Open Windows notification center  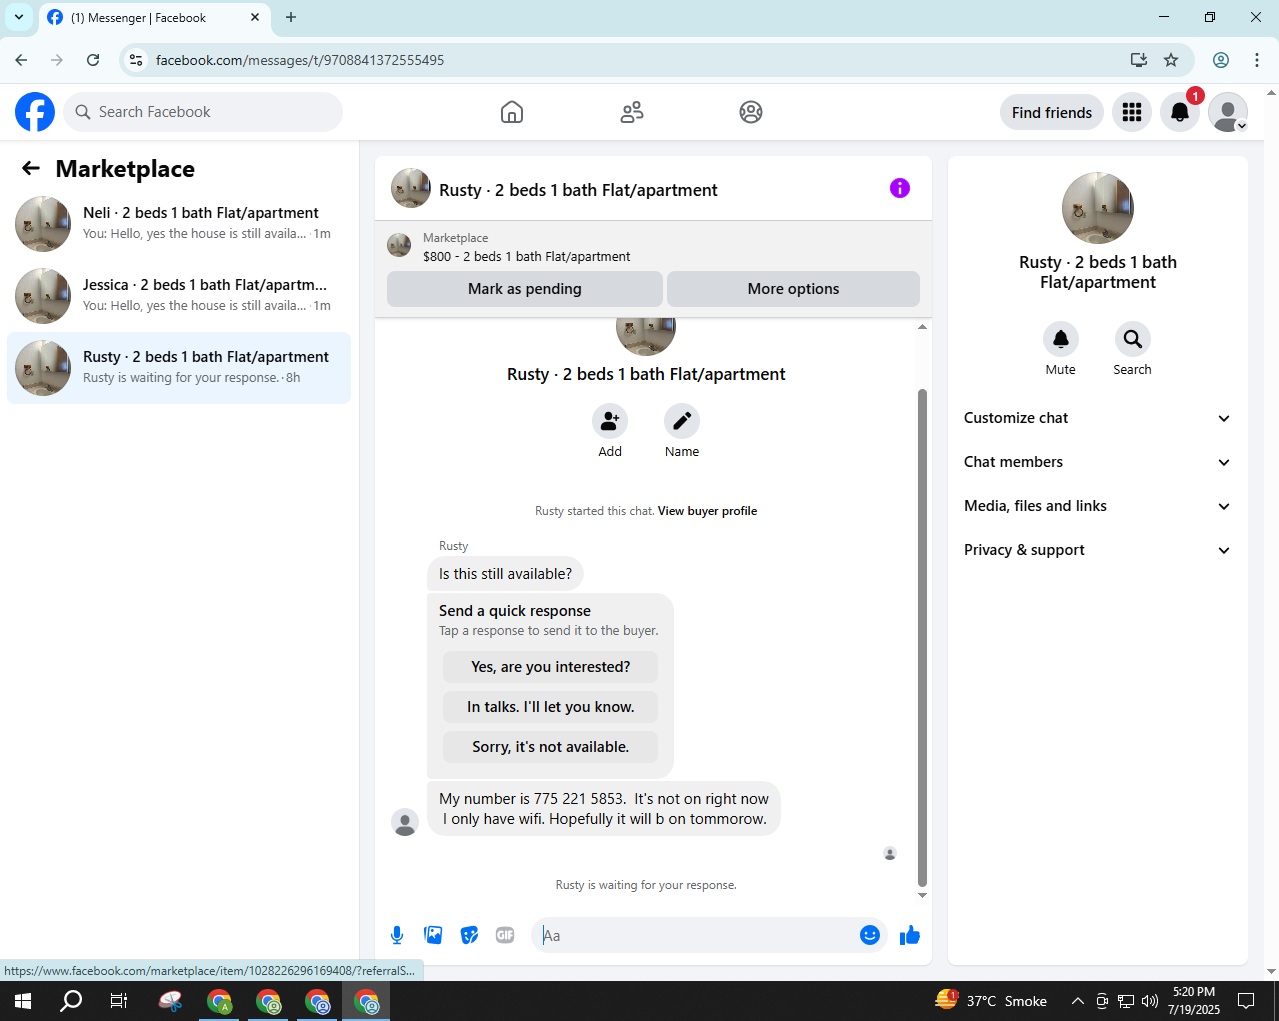click(x=1246, y=1001)
